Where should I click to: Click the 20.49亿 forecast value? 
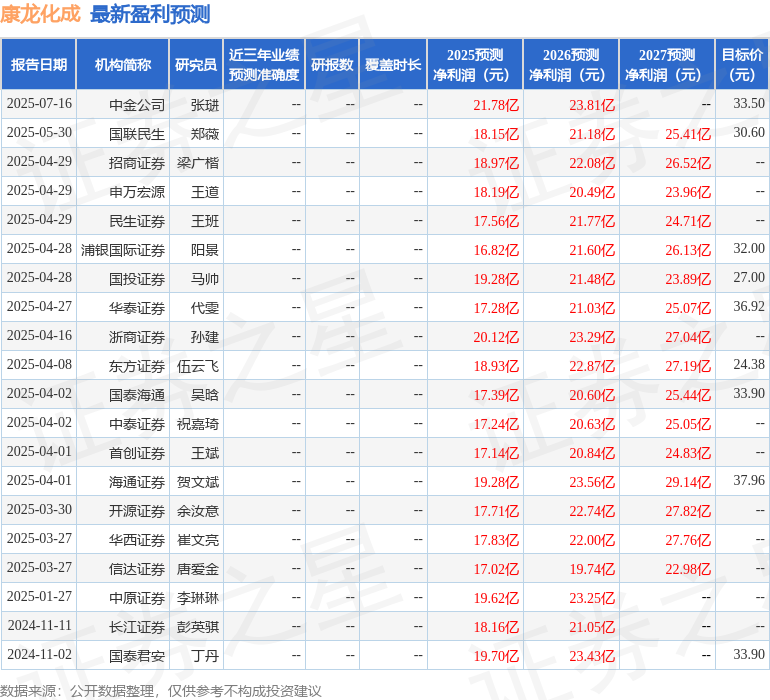point(592,192)
